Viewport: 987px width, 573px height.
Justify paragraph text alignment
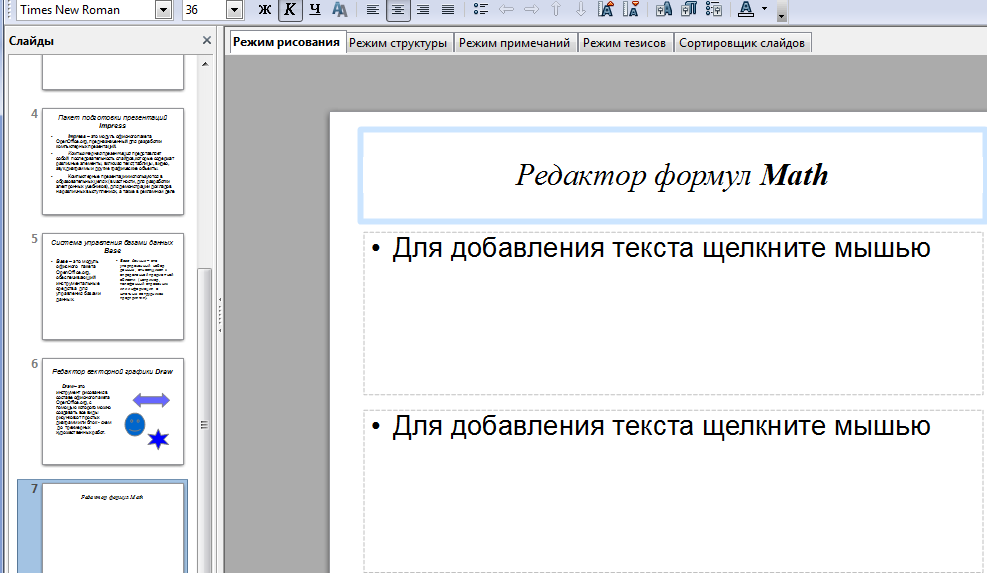(448, 9)
